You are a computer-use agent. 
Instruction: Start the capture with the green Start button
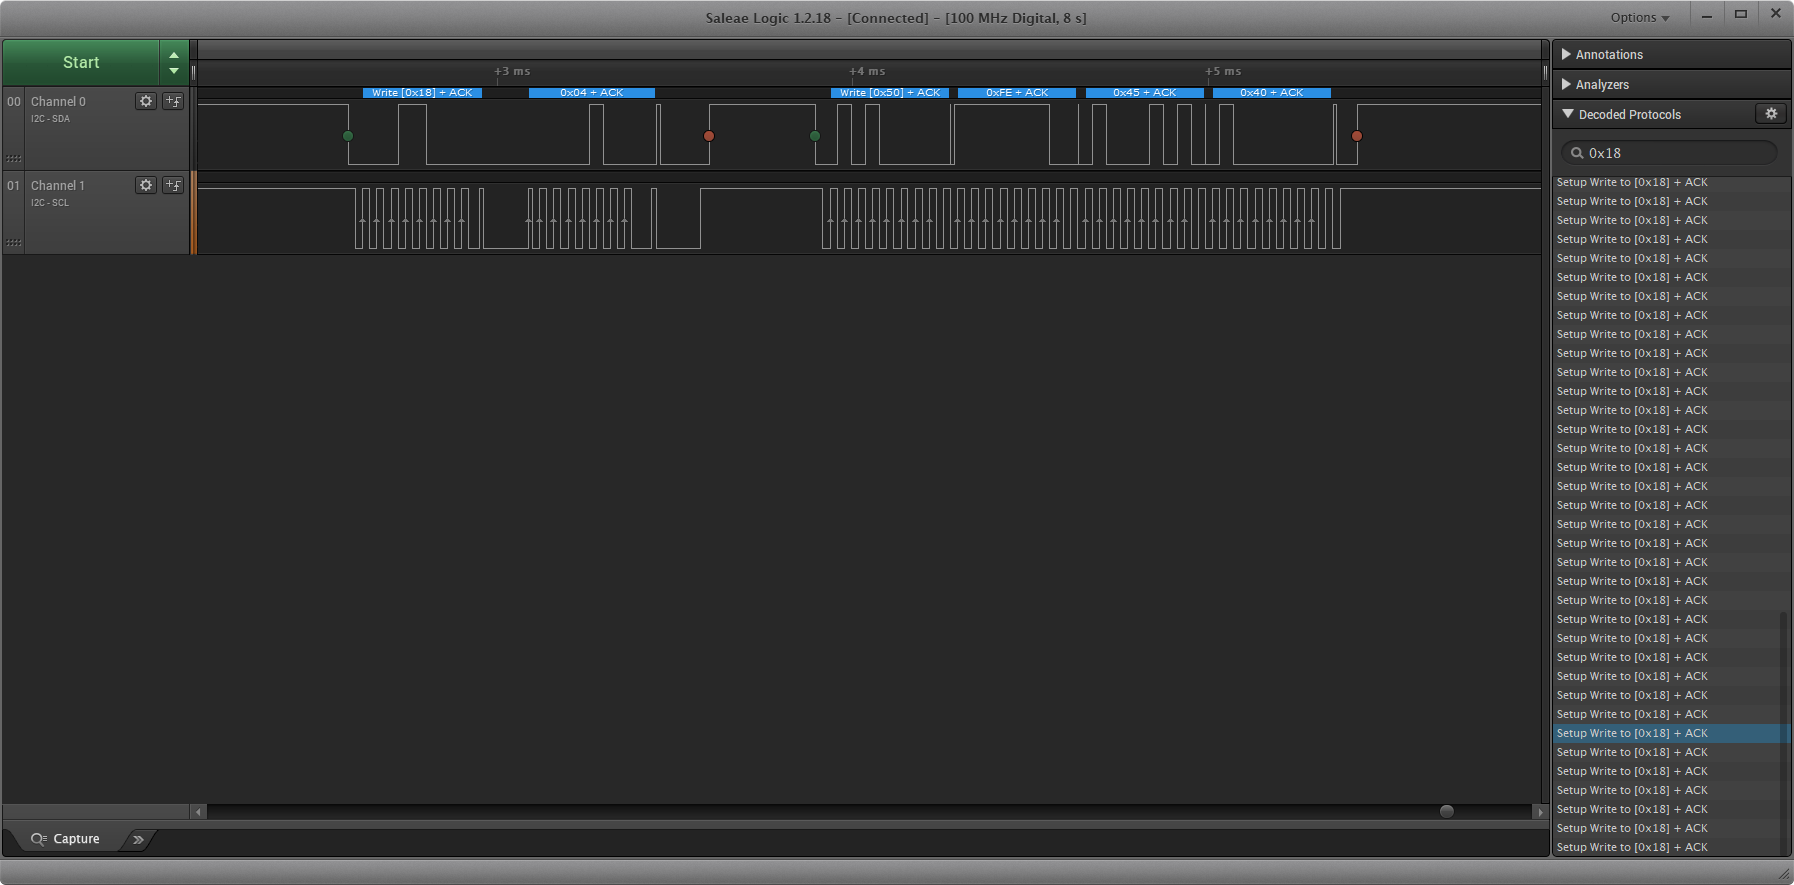[81, 62]
